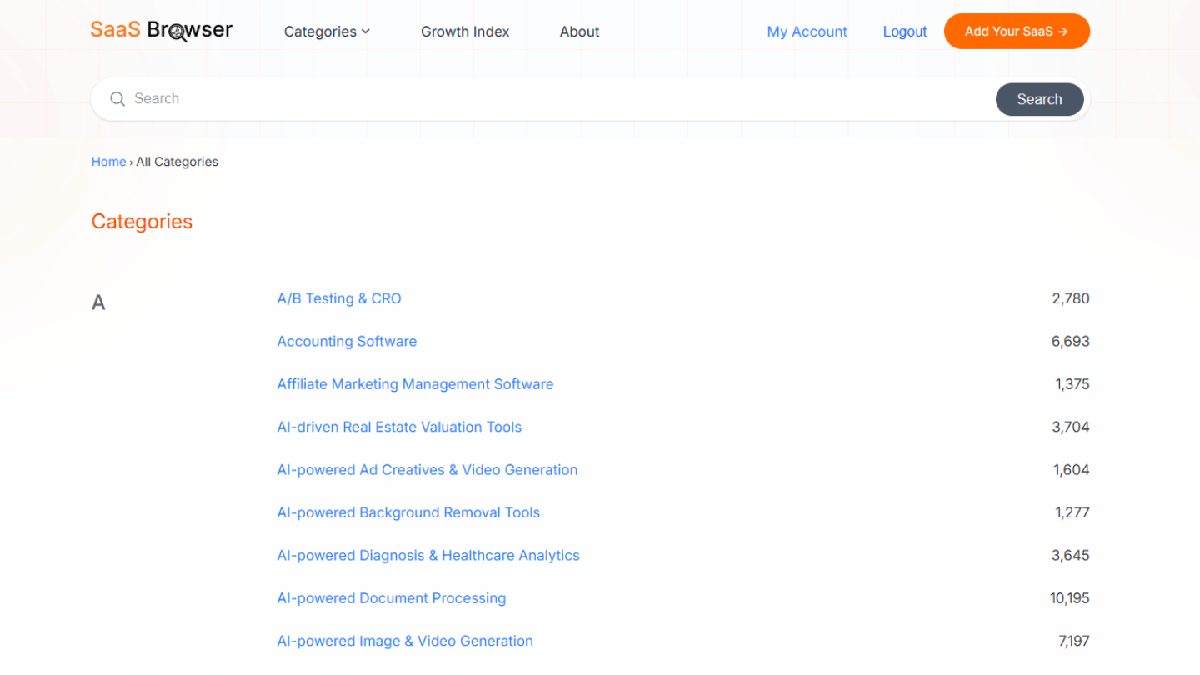Go to the About page
The width and height of the screenshot is (1200, 675).
click(579, 32)
